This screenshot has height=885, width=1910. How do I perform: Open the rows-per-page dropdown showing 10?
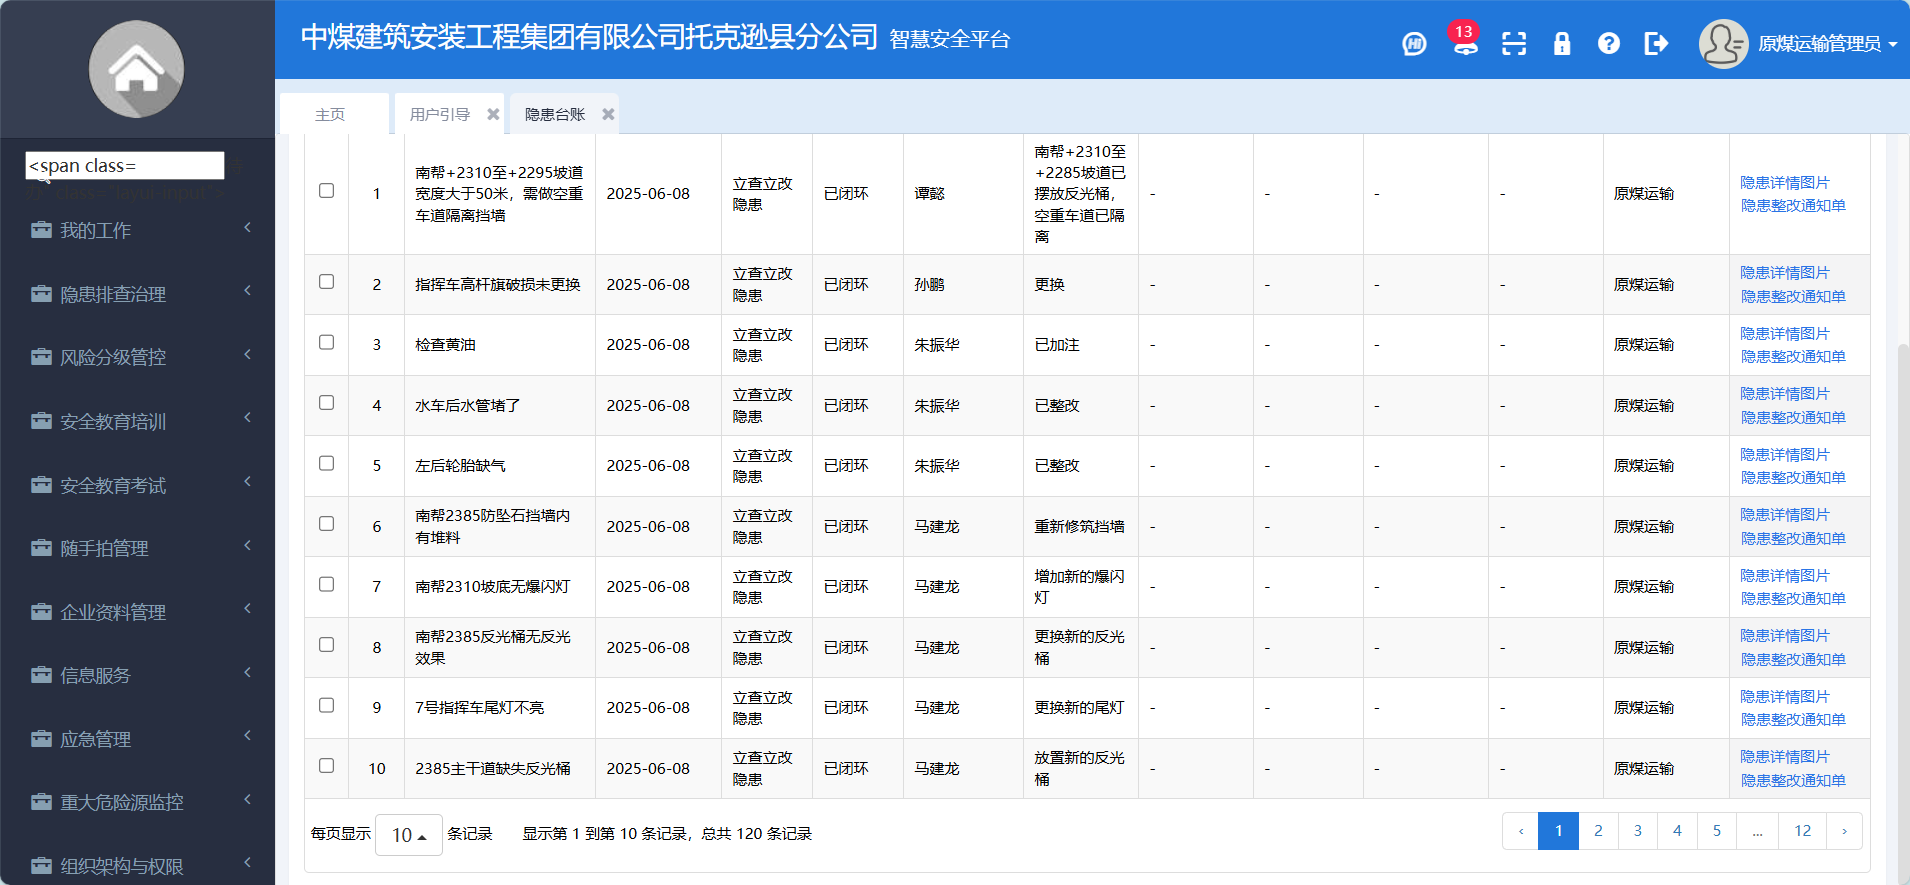pyautogui.click(x=408, y=835)
